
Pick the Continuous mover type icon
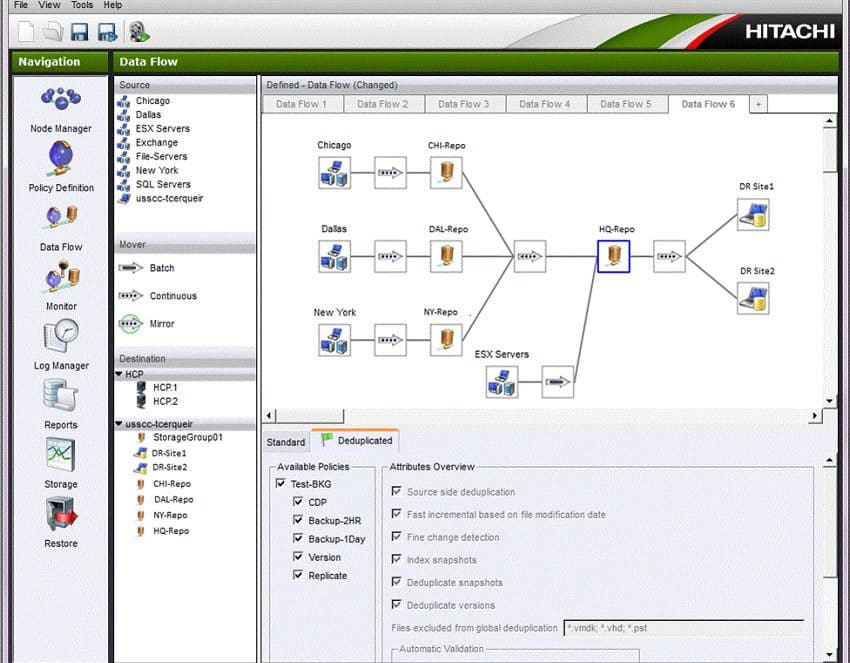point(130,295)
